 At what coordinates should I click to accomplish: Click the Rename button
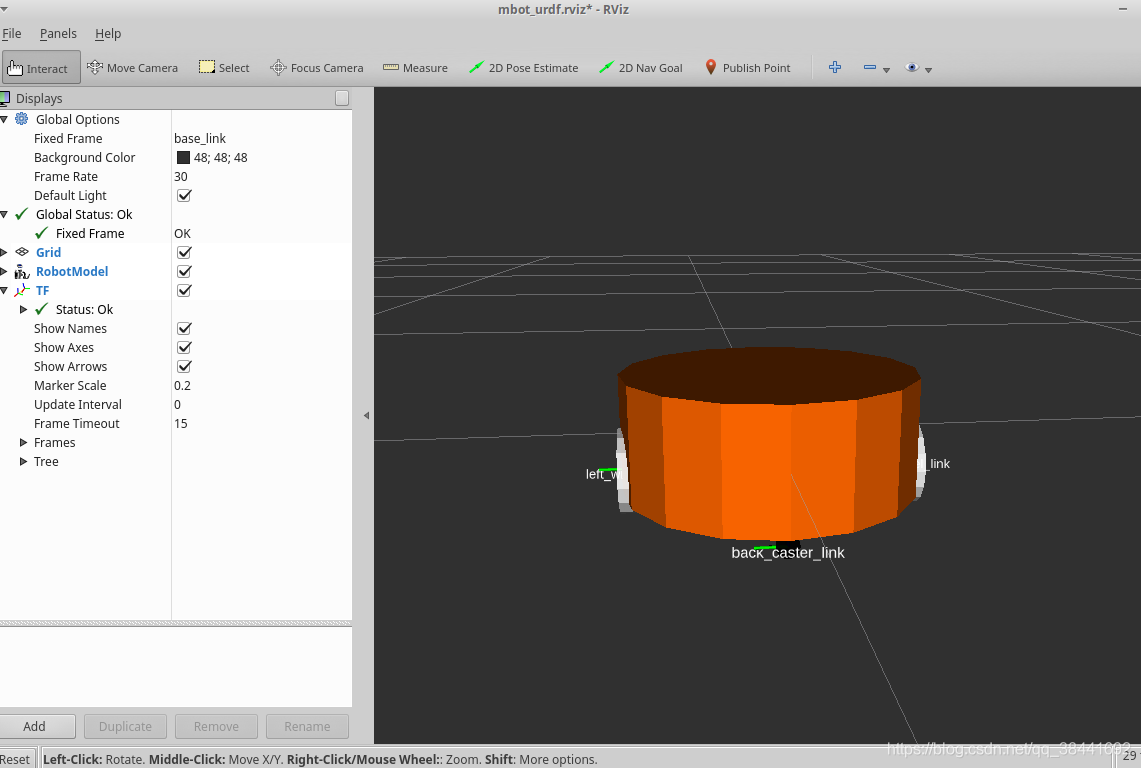pyautogui.click(x=307, y=726)
